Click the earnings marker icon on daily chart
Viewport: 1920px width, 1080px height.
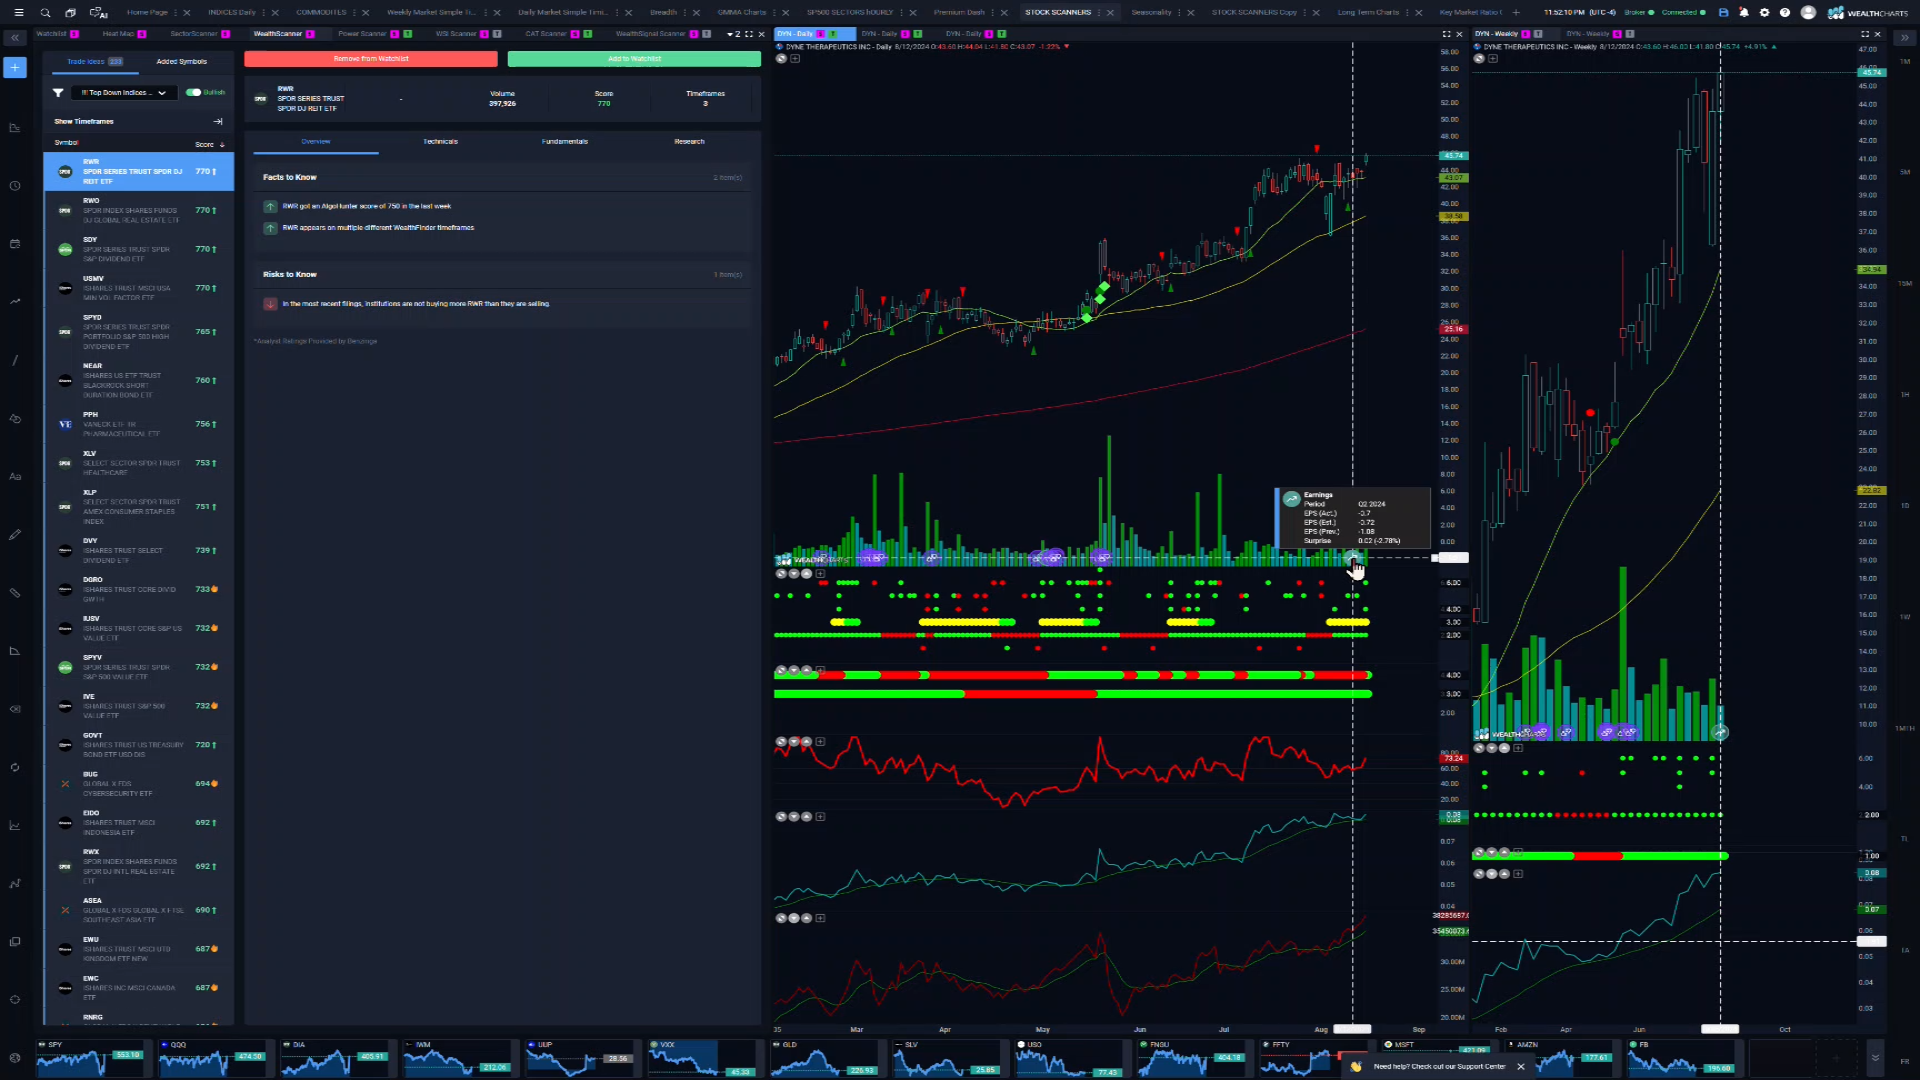point(1353,557)
